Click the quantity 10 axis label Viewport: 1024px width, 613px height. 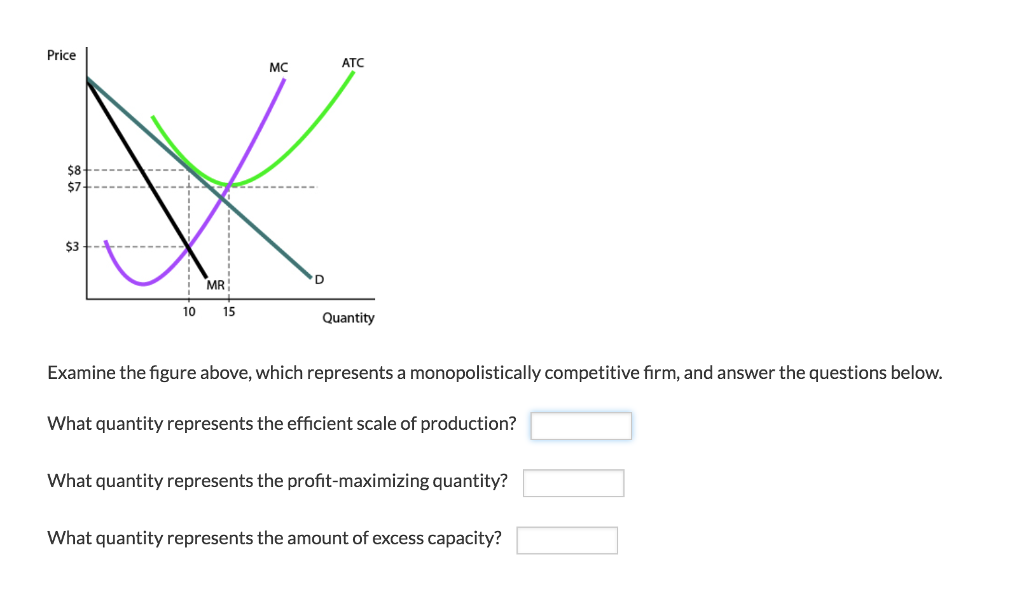point(189,312)
